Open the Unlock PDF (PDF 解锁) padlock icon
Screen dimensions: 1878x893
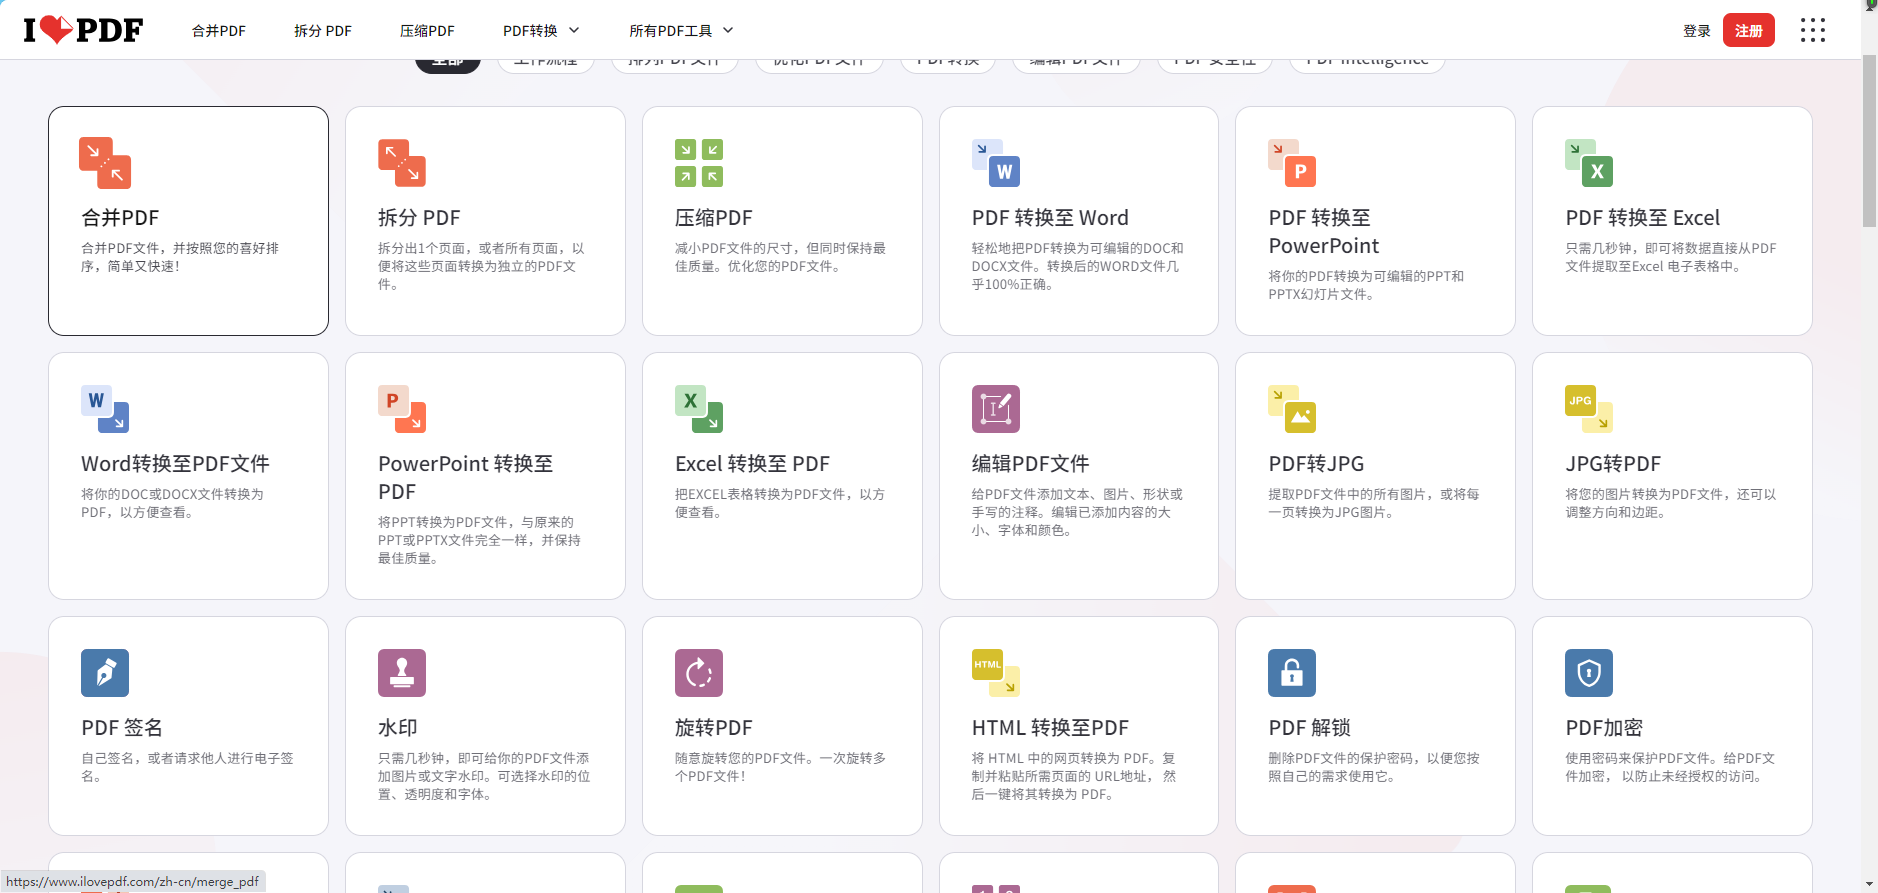pos(1292,673)
